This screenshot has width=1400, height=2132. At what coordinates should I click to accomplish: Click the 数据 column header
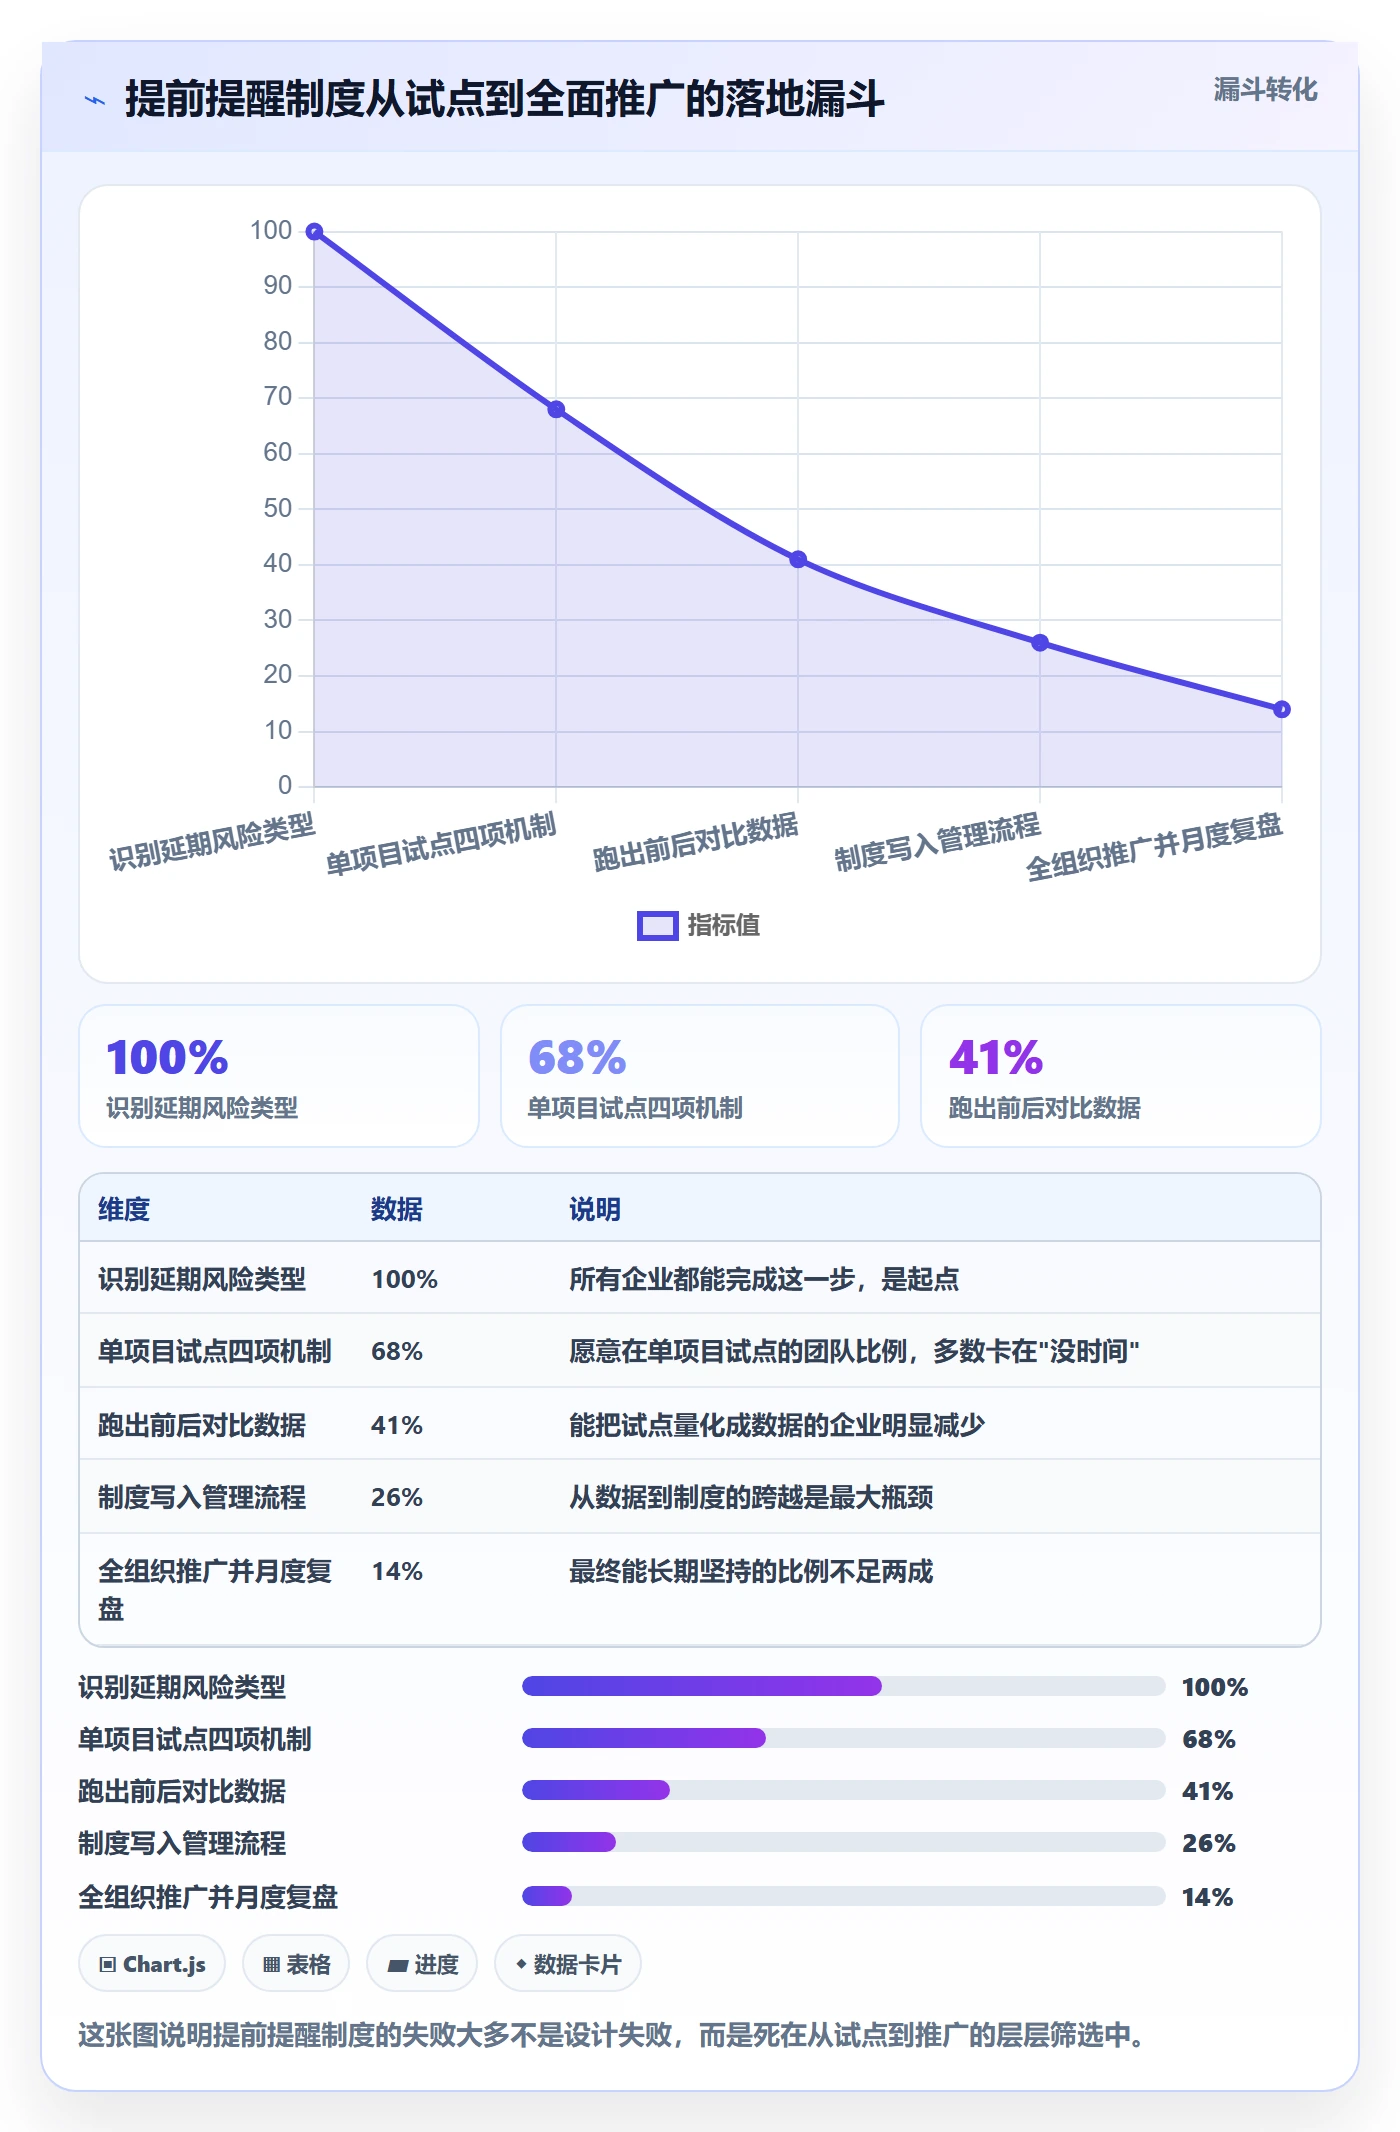coord(397,1209)
